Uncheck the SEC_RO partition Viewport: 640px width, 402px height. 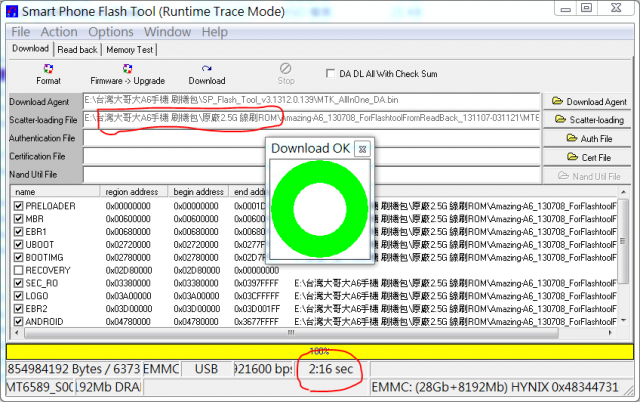(x=18, y=283)
